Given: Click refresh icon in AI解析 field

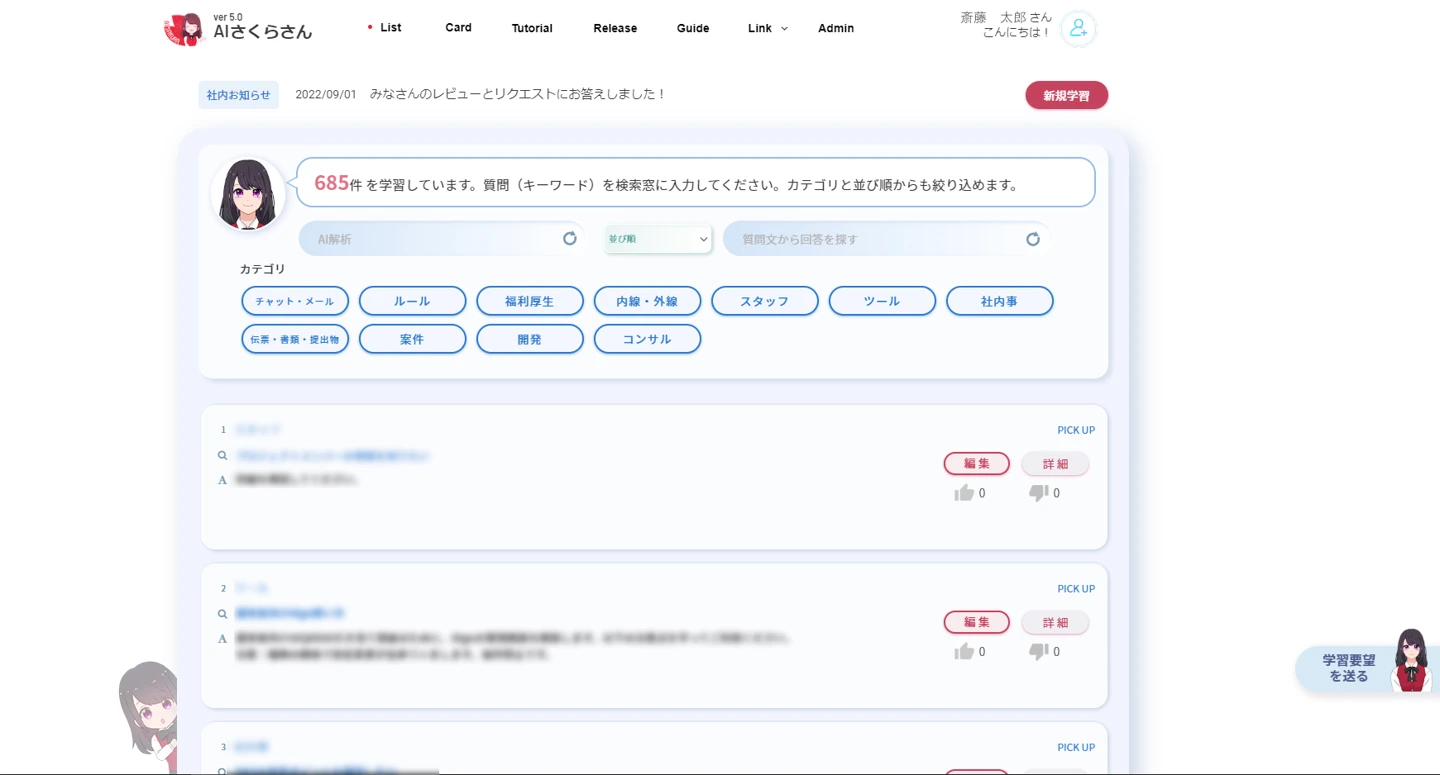Looking at the screenshot, I should click(x=570, y=239).
